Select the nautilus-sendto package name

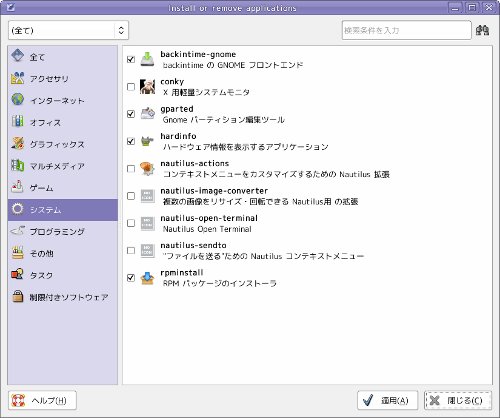point(193,245)
